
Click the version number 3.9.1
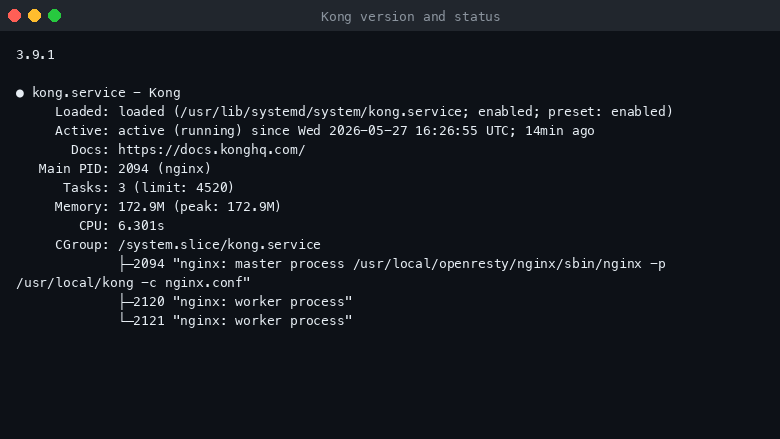point(35,55)
